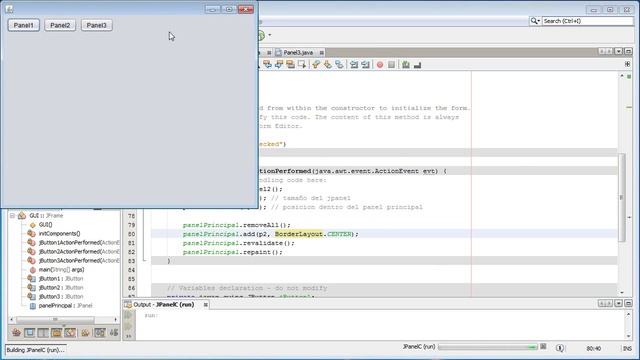
Task: Toggle sort by name navigator filter
Action: 100,333
